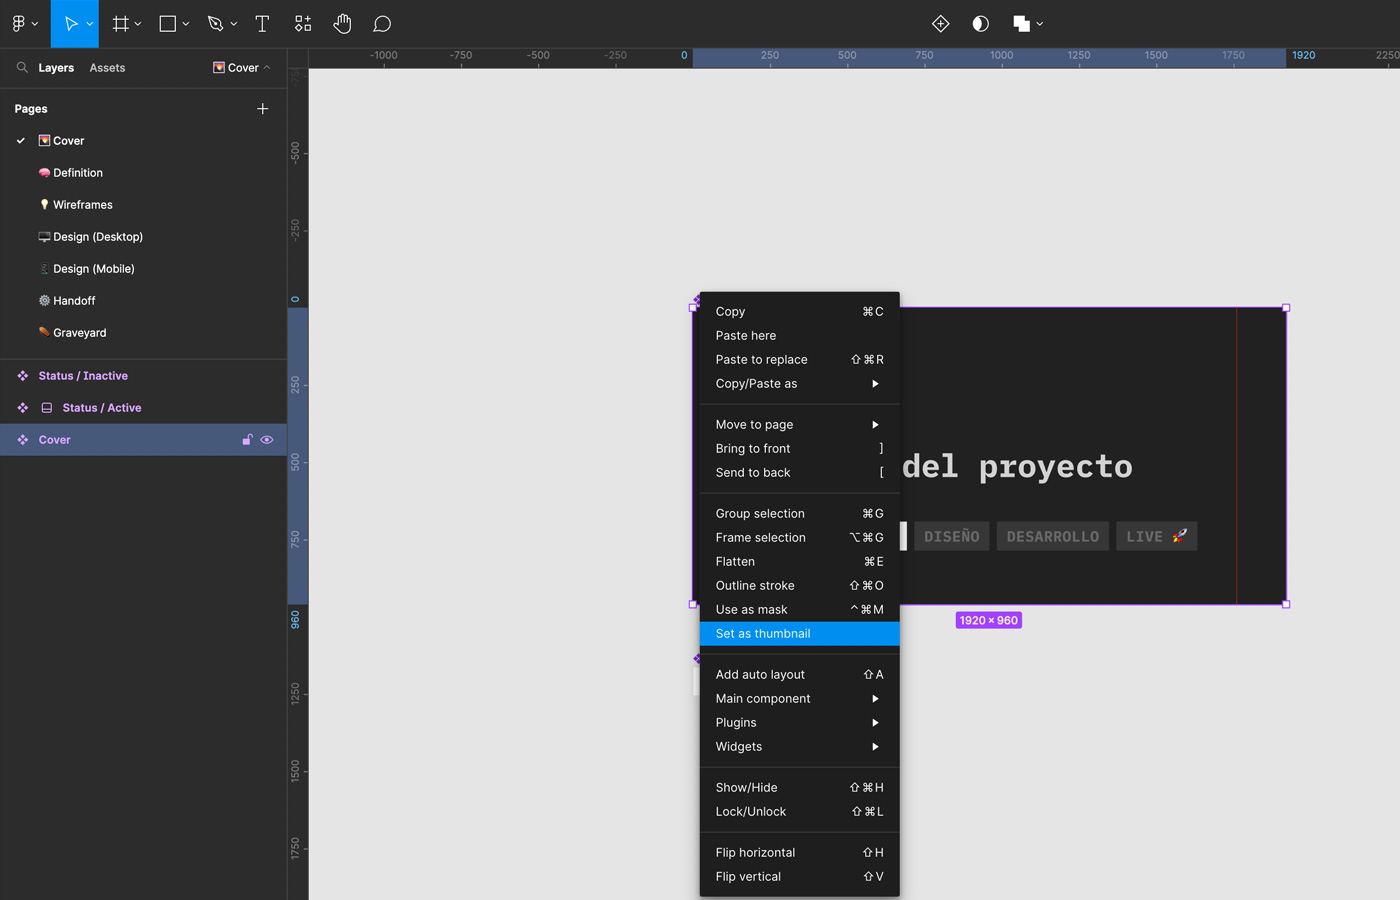Select the Rectangle shape tool
The image size is (1400, 900).
[x=168, y=24]
